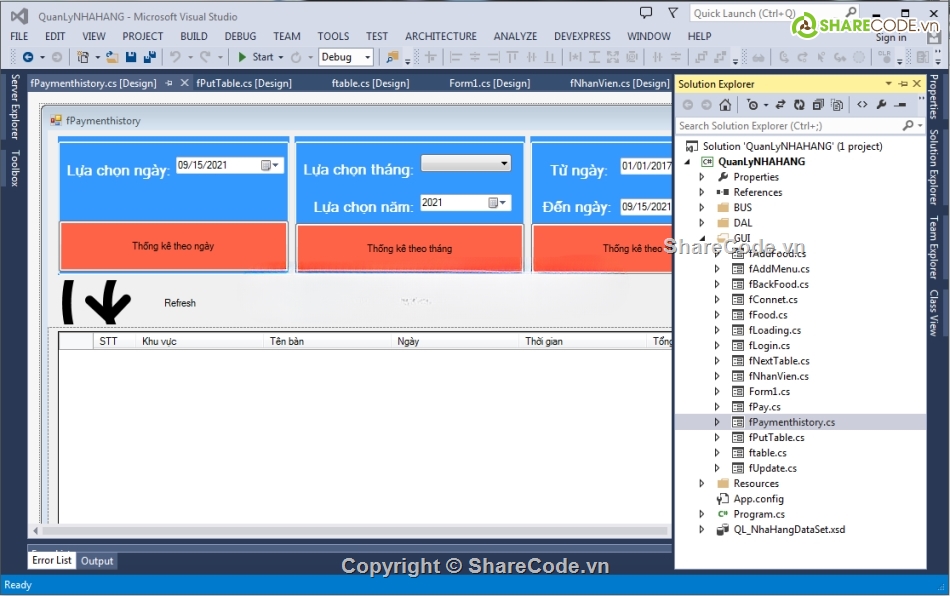Click the Sign in link
950x596 pixels.
click(891, 38)
